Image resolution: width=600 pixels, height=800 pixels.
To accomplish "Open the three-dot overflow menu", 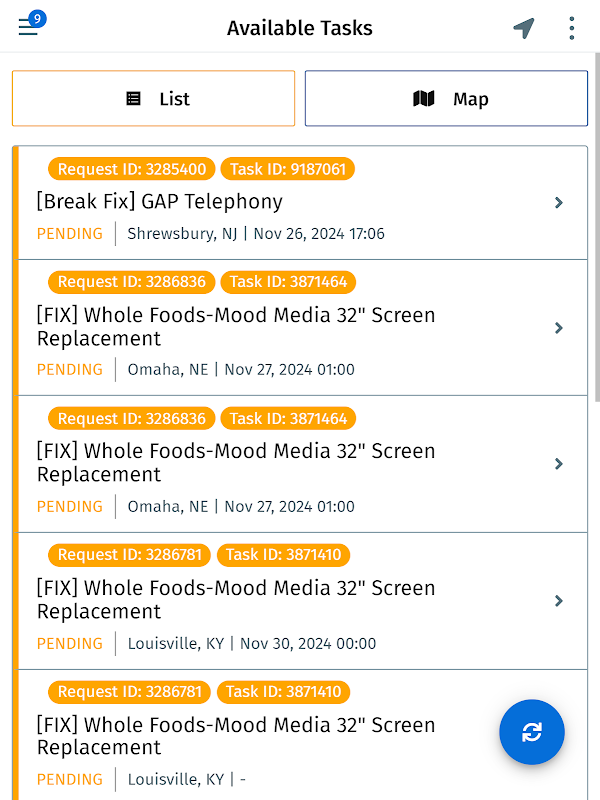I will [x=572, y=28].
